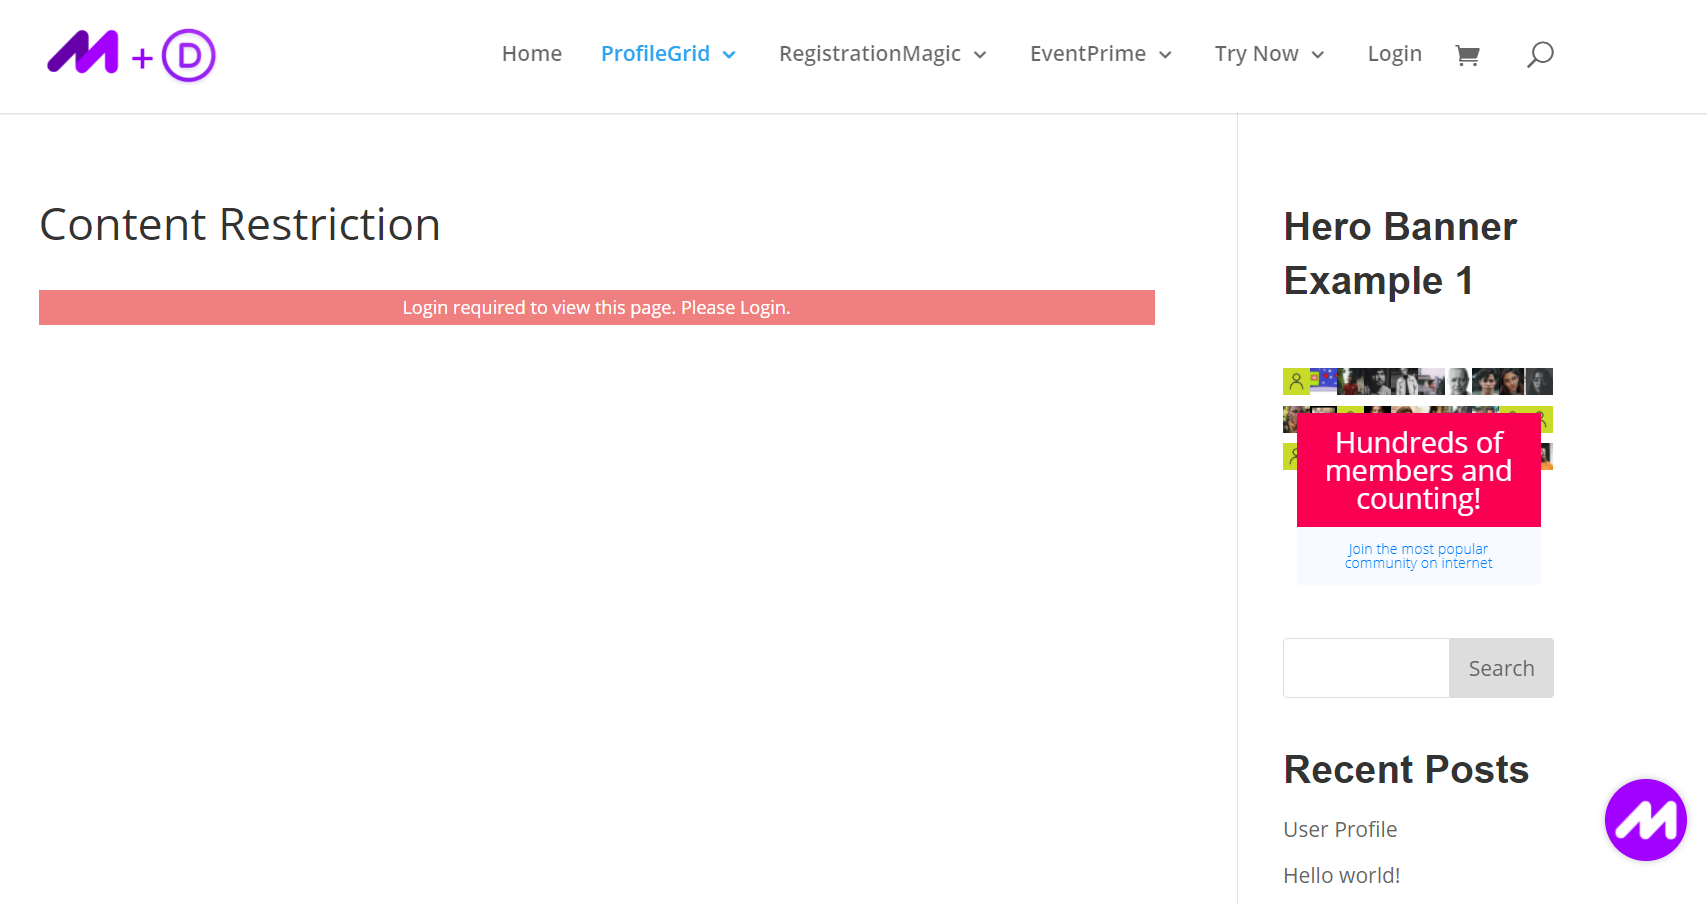Click the top-left avatar in the member grid
The height and width of the screenshot is (904, 1707).
[1295, 381]
